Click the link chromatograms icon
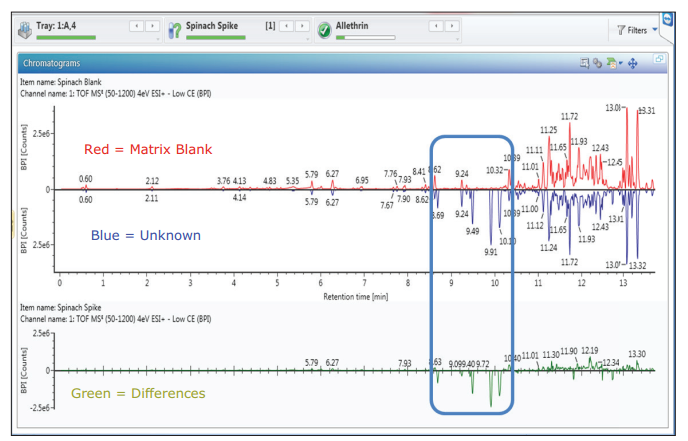688x441 pixels. tap(597, 64)
